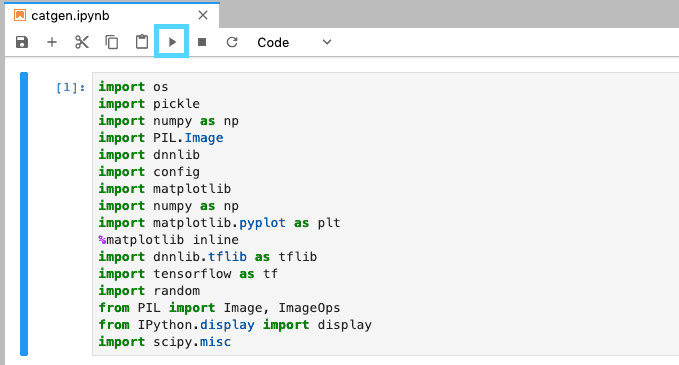This screenshot has width=679, height=365.
Task: Click the line 'import tensorflow as tf'
Action: coord(188,274)
